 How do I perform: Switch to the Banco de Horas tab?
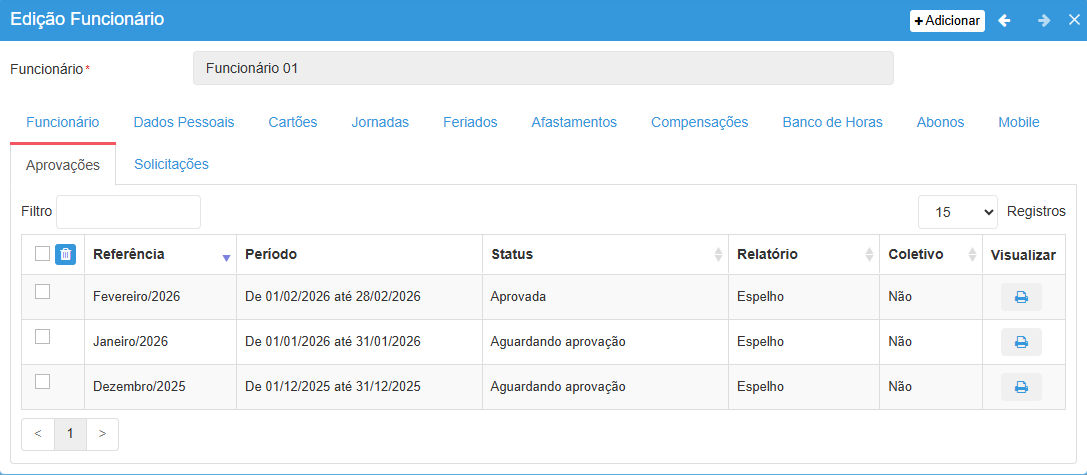tap(832, 122)
